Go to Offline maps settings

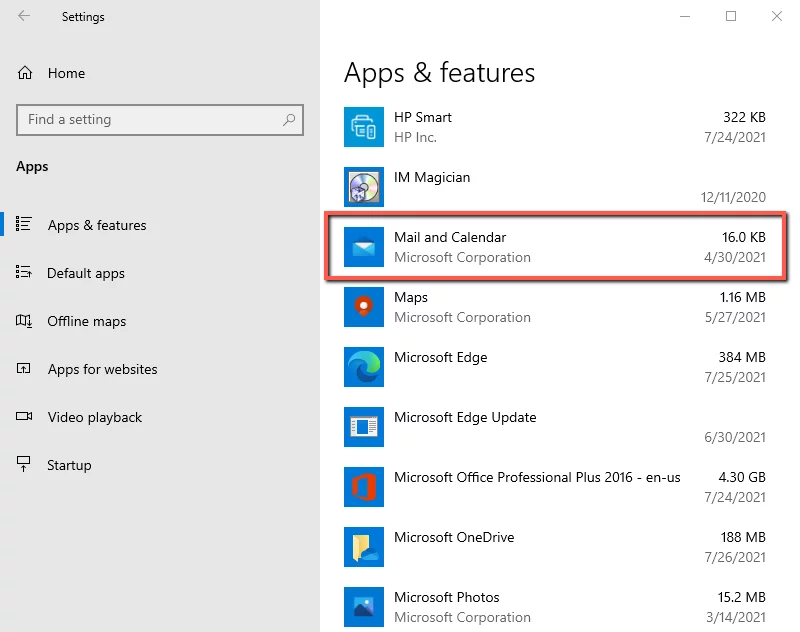(87, 321)
